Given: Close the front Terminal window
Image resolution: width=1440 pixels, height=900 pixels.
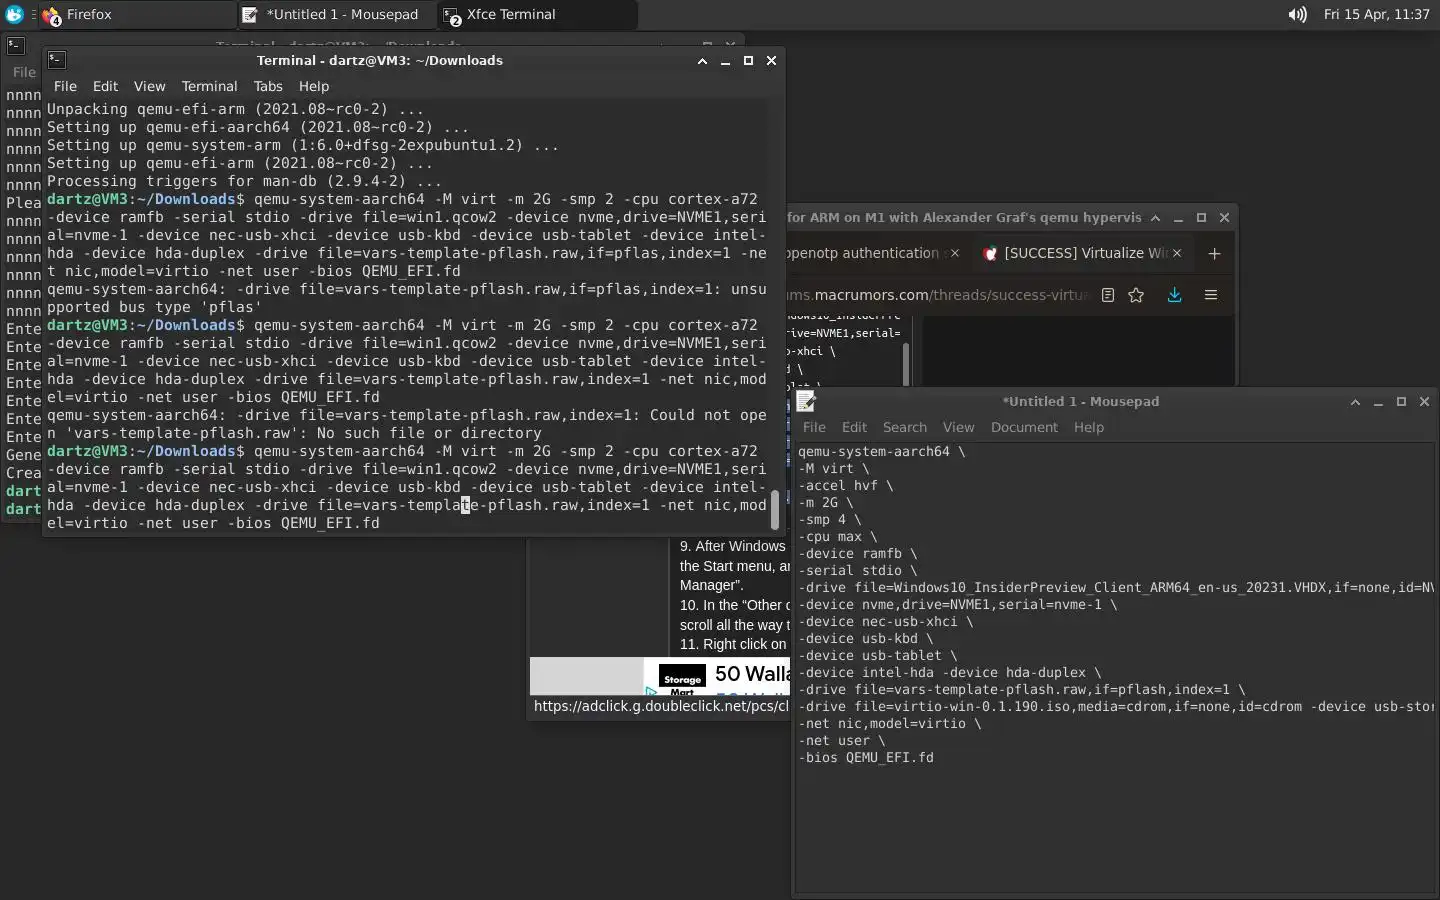Looking at the screenshot, I should pyautogui.click(x=771, y=60).
